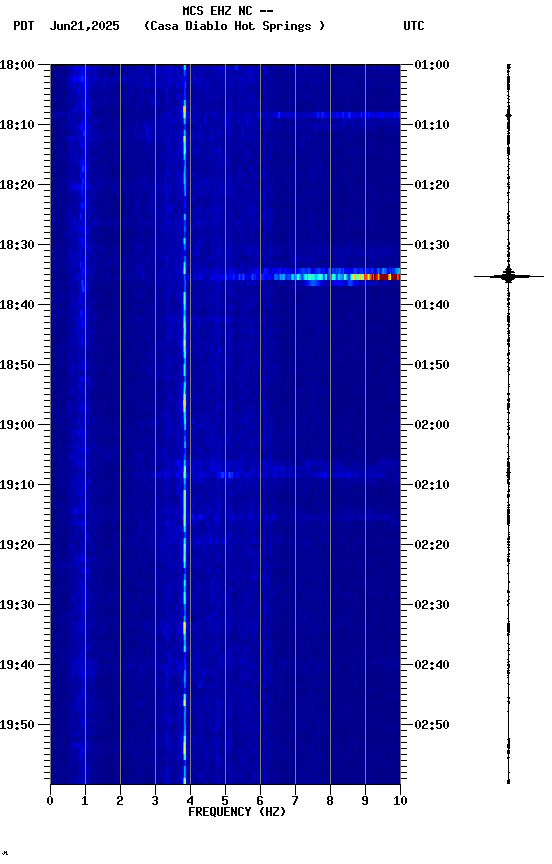Click the red high-energy spot near 9-10 Hz

coord(383,277)
